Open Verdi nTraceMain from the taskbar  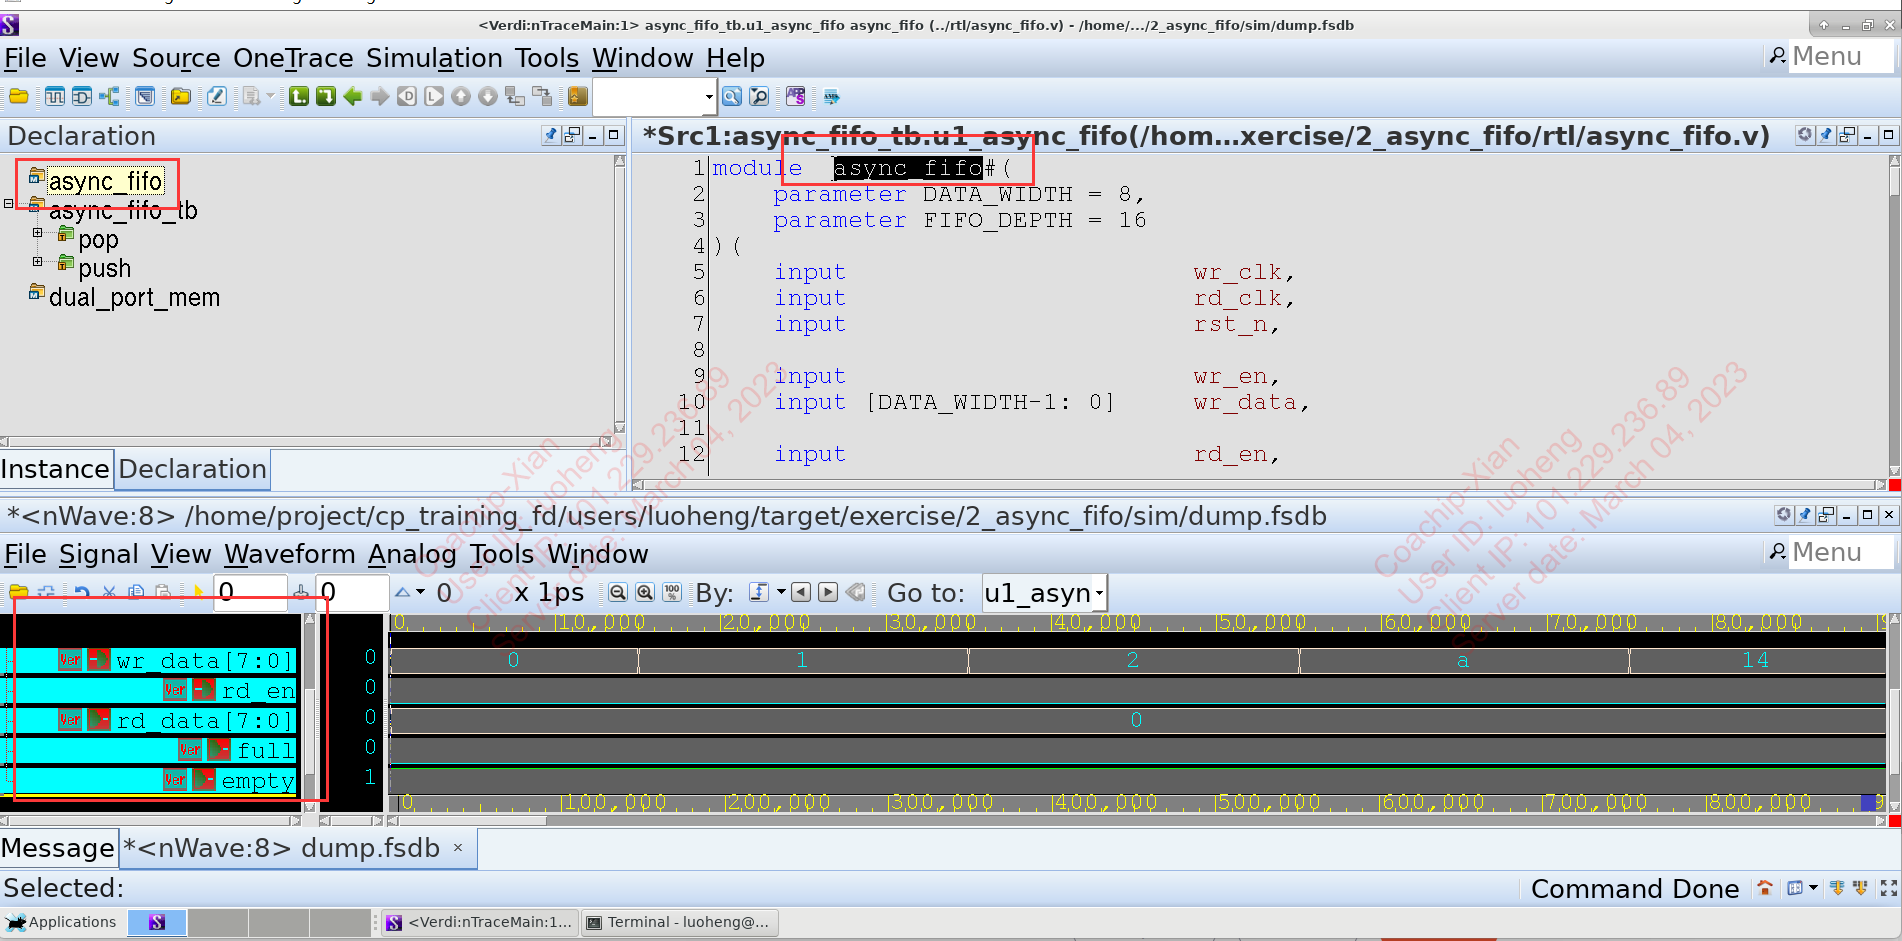coord(481,922)
